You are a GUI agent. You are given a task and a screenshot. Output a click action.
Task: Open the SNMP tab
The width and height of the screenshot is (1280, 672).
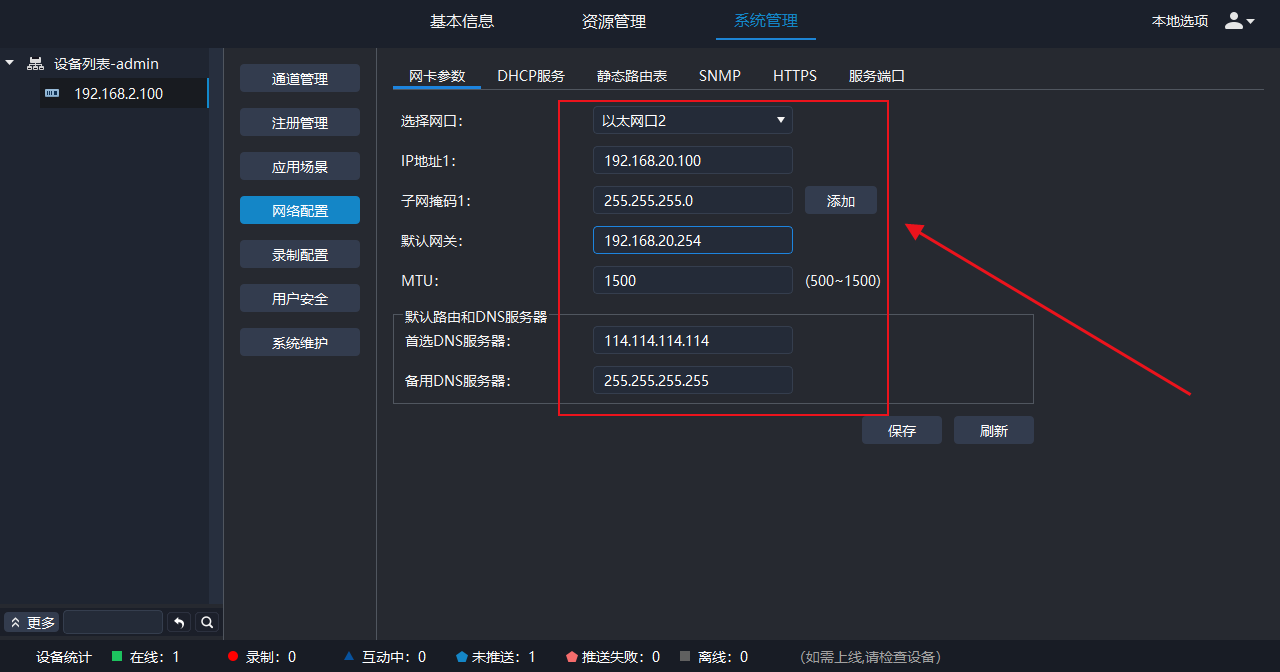[720, 76]
